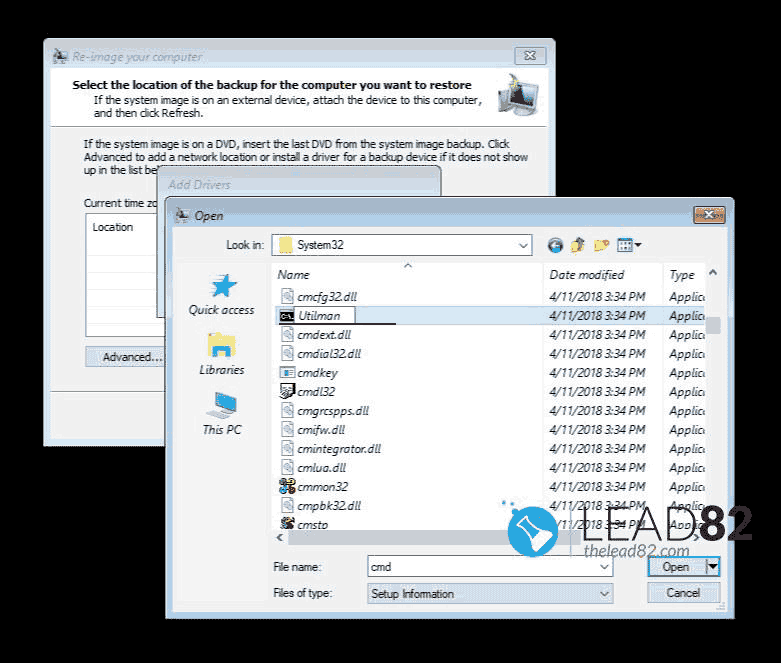Select the cmdial32.dll file icon
781x663 pixels.
pos(287,353)
